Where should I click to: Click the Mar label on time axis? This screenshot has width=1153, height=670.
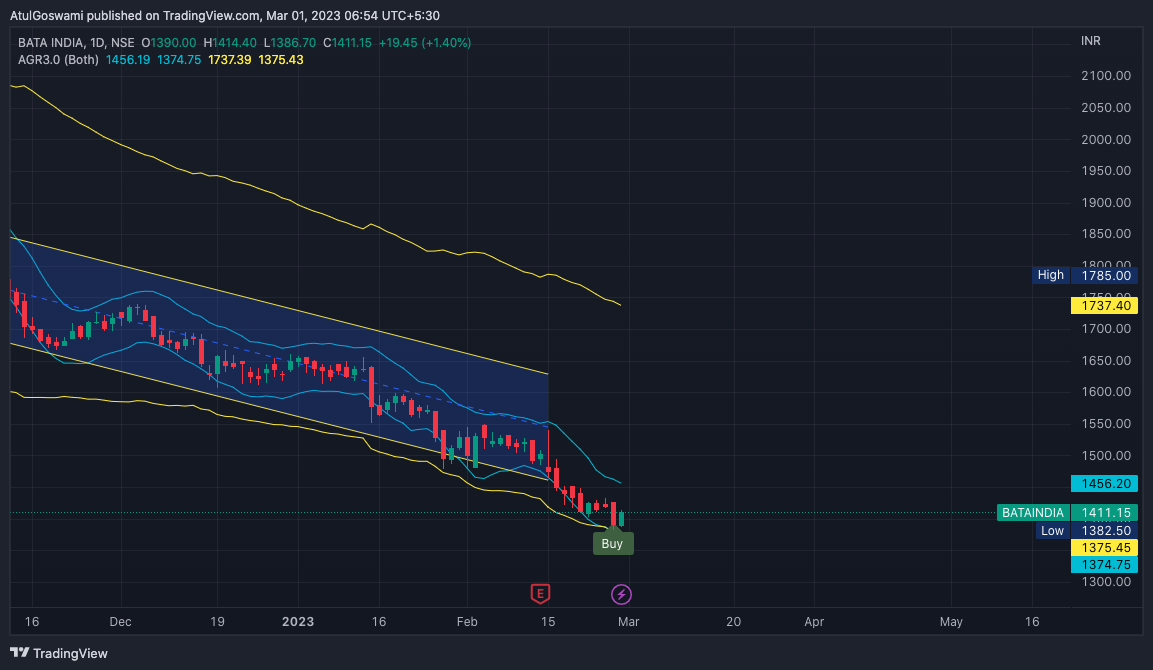[629, 621]
